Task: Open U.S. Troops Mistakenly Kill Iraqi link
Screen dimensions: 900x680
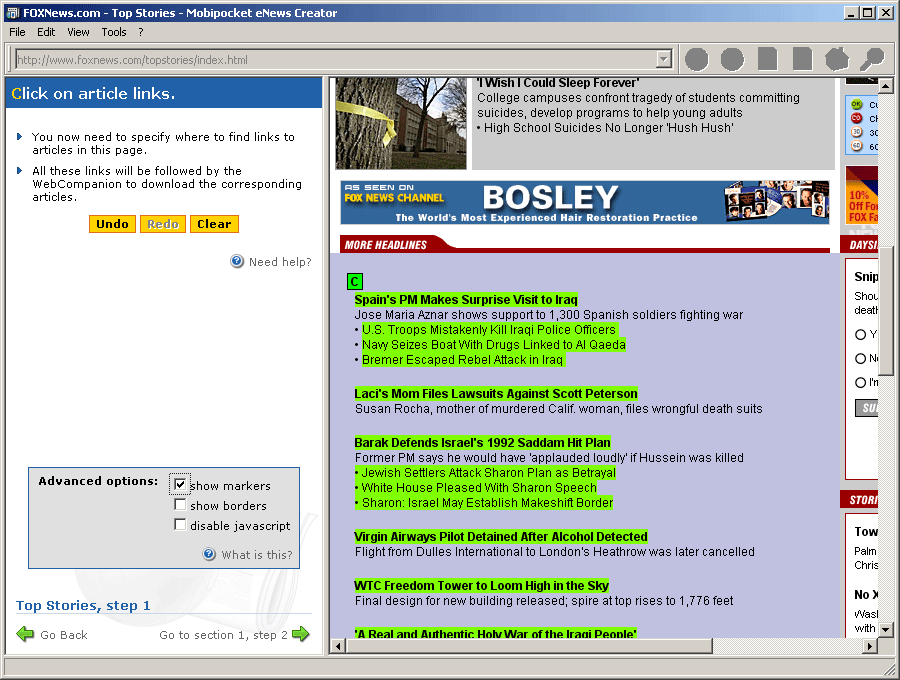Action: point(489,329)
